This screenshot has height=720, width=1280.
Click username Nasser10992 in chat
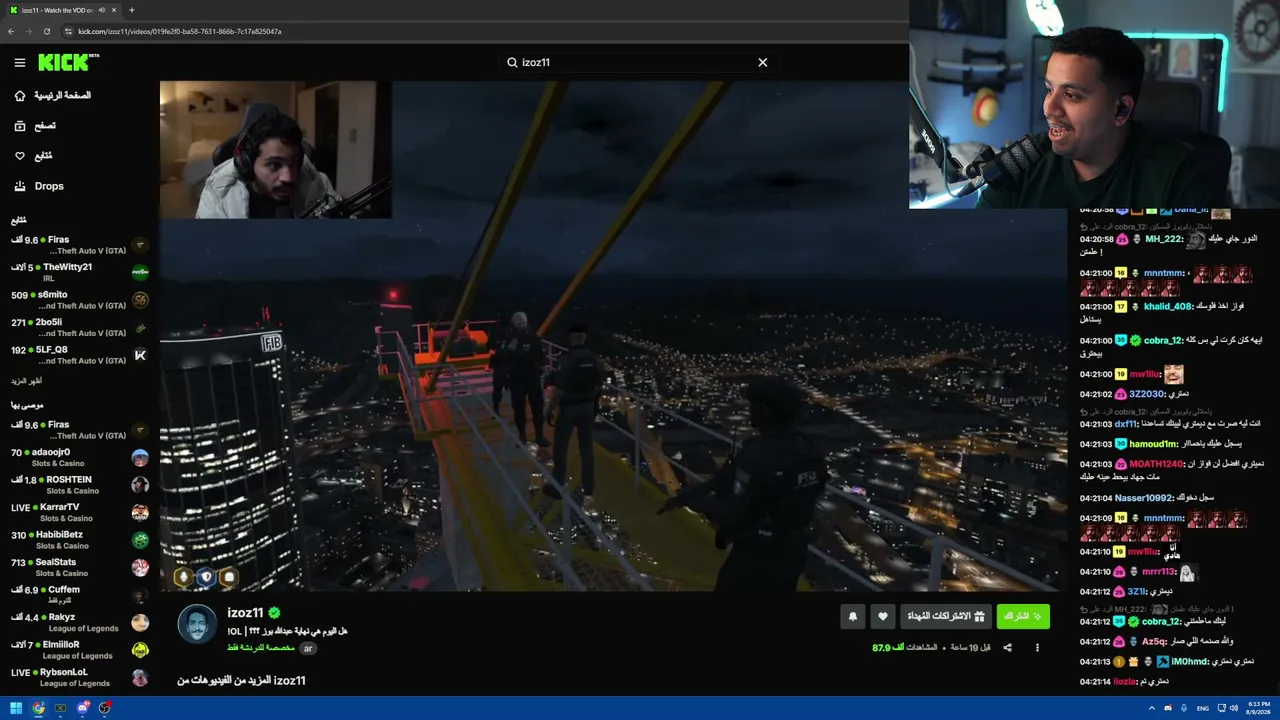pyautogui.click(x=1143, y=498)
